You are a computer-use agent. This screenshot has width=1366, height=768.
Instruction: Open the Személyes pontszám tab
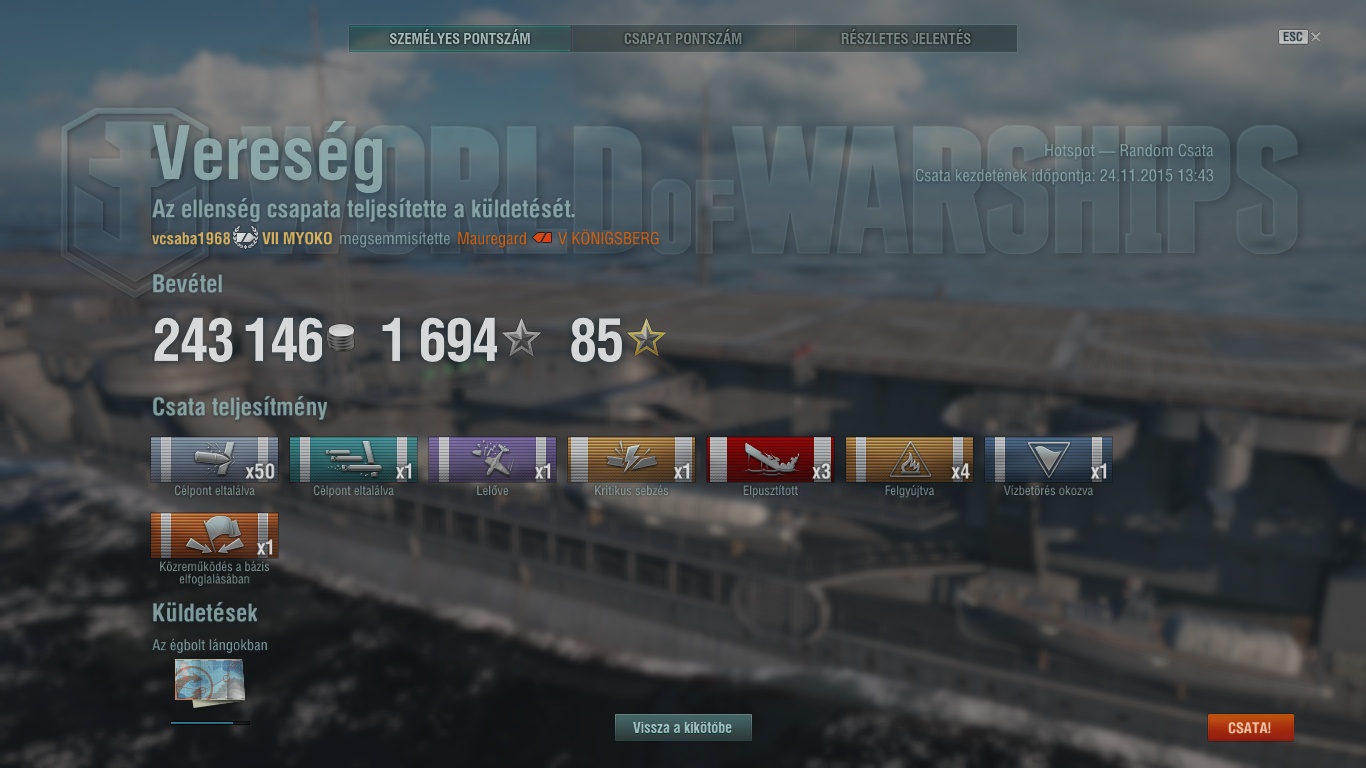click(x=460, y=39)
